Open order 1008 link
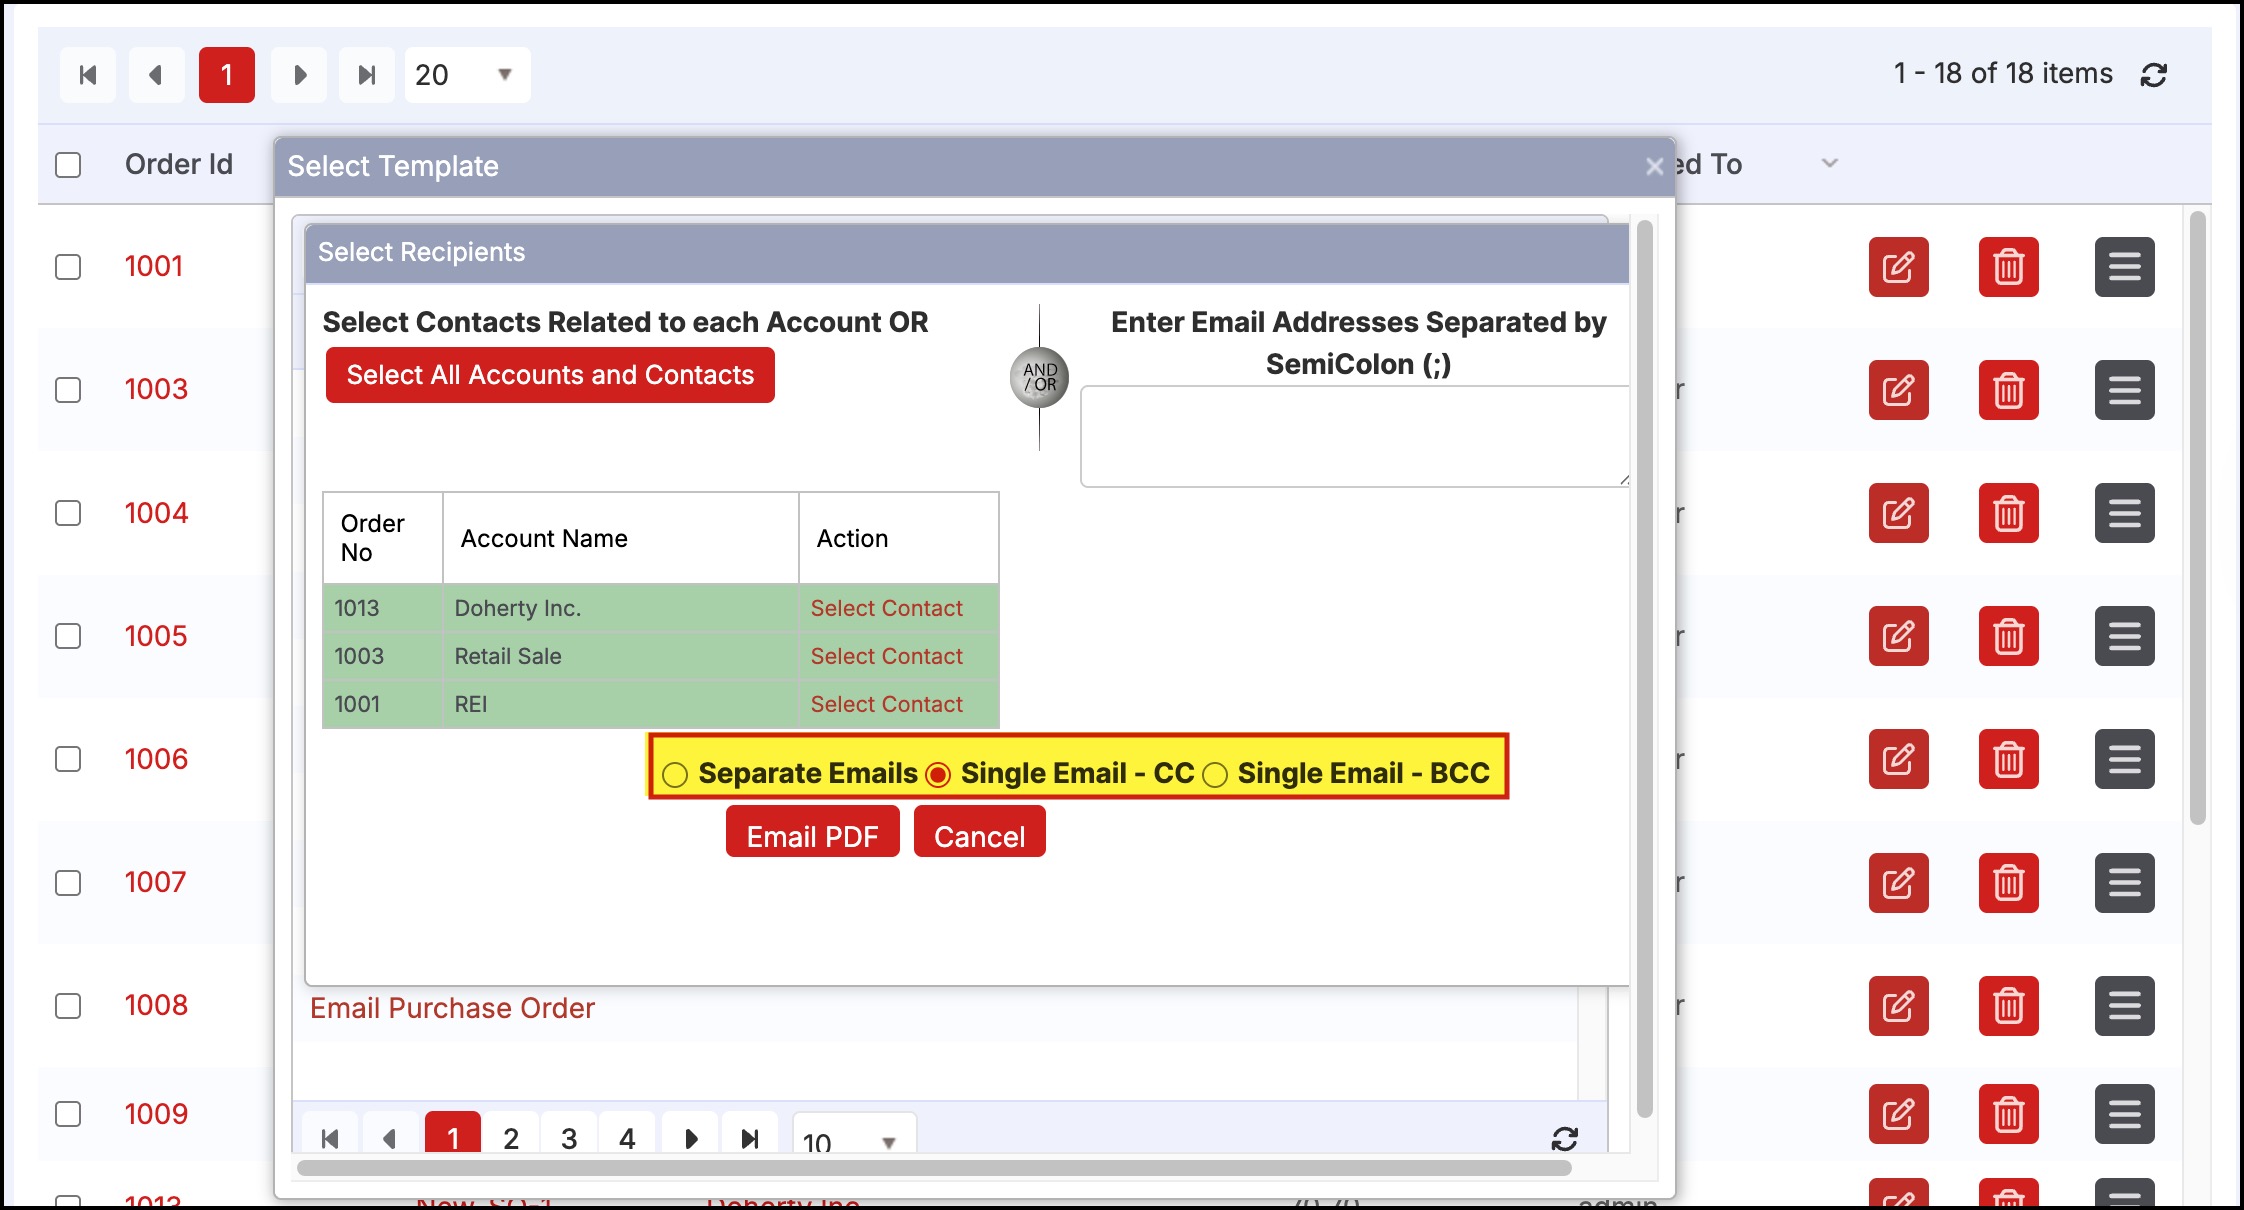 156,1005
